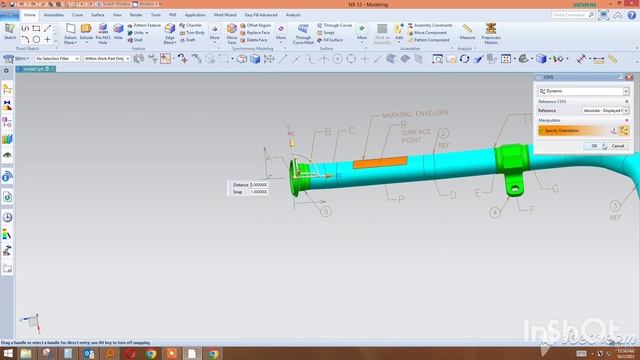Screen dimensions: 640x360
Task: Click Pattern Feature command
Action: point(144,25)
